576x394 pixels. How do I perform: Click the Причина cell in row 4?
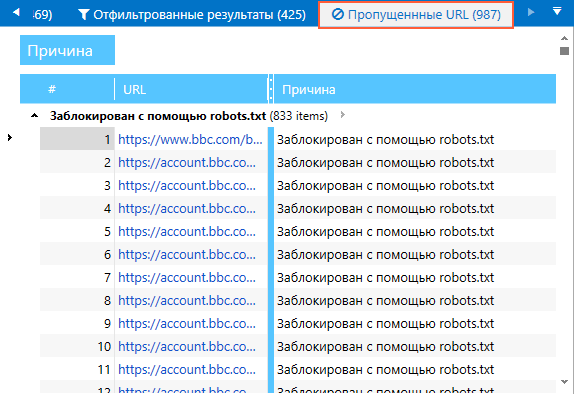tap(415, 209)
